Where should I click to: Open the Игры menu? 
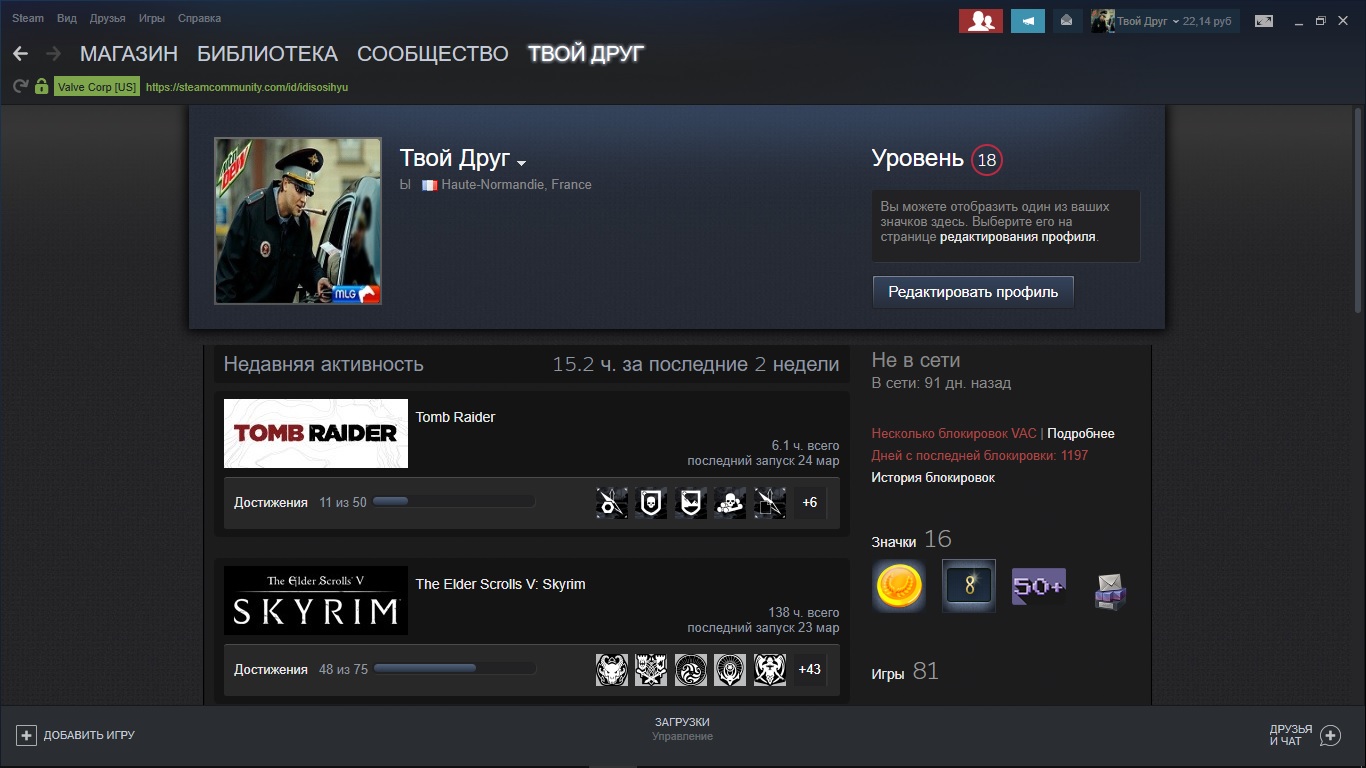pyautogui.click(x=152, y=18)
